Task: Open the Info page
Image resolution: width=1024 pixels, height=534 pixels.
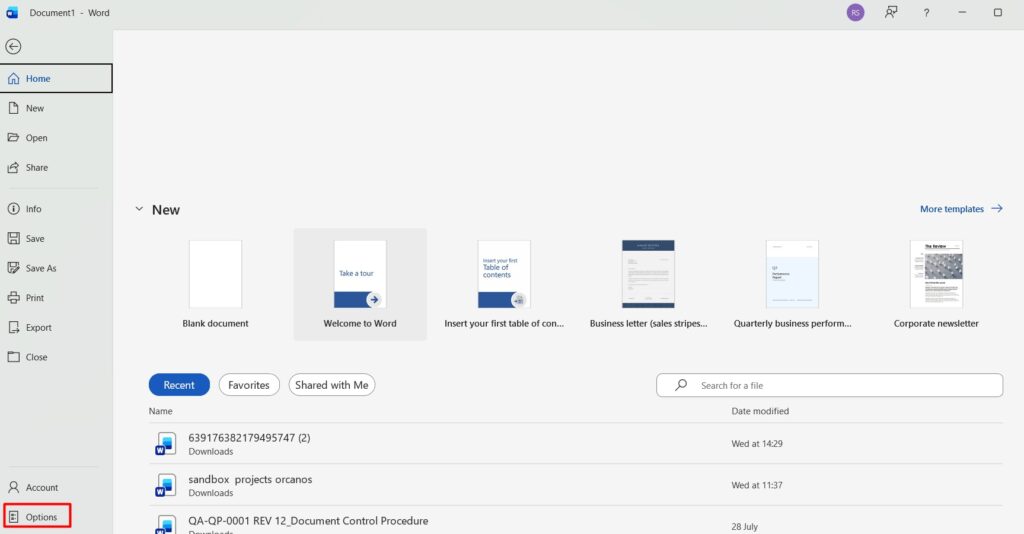Action: coord(56,209)
